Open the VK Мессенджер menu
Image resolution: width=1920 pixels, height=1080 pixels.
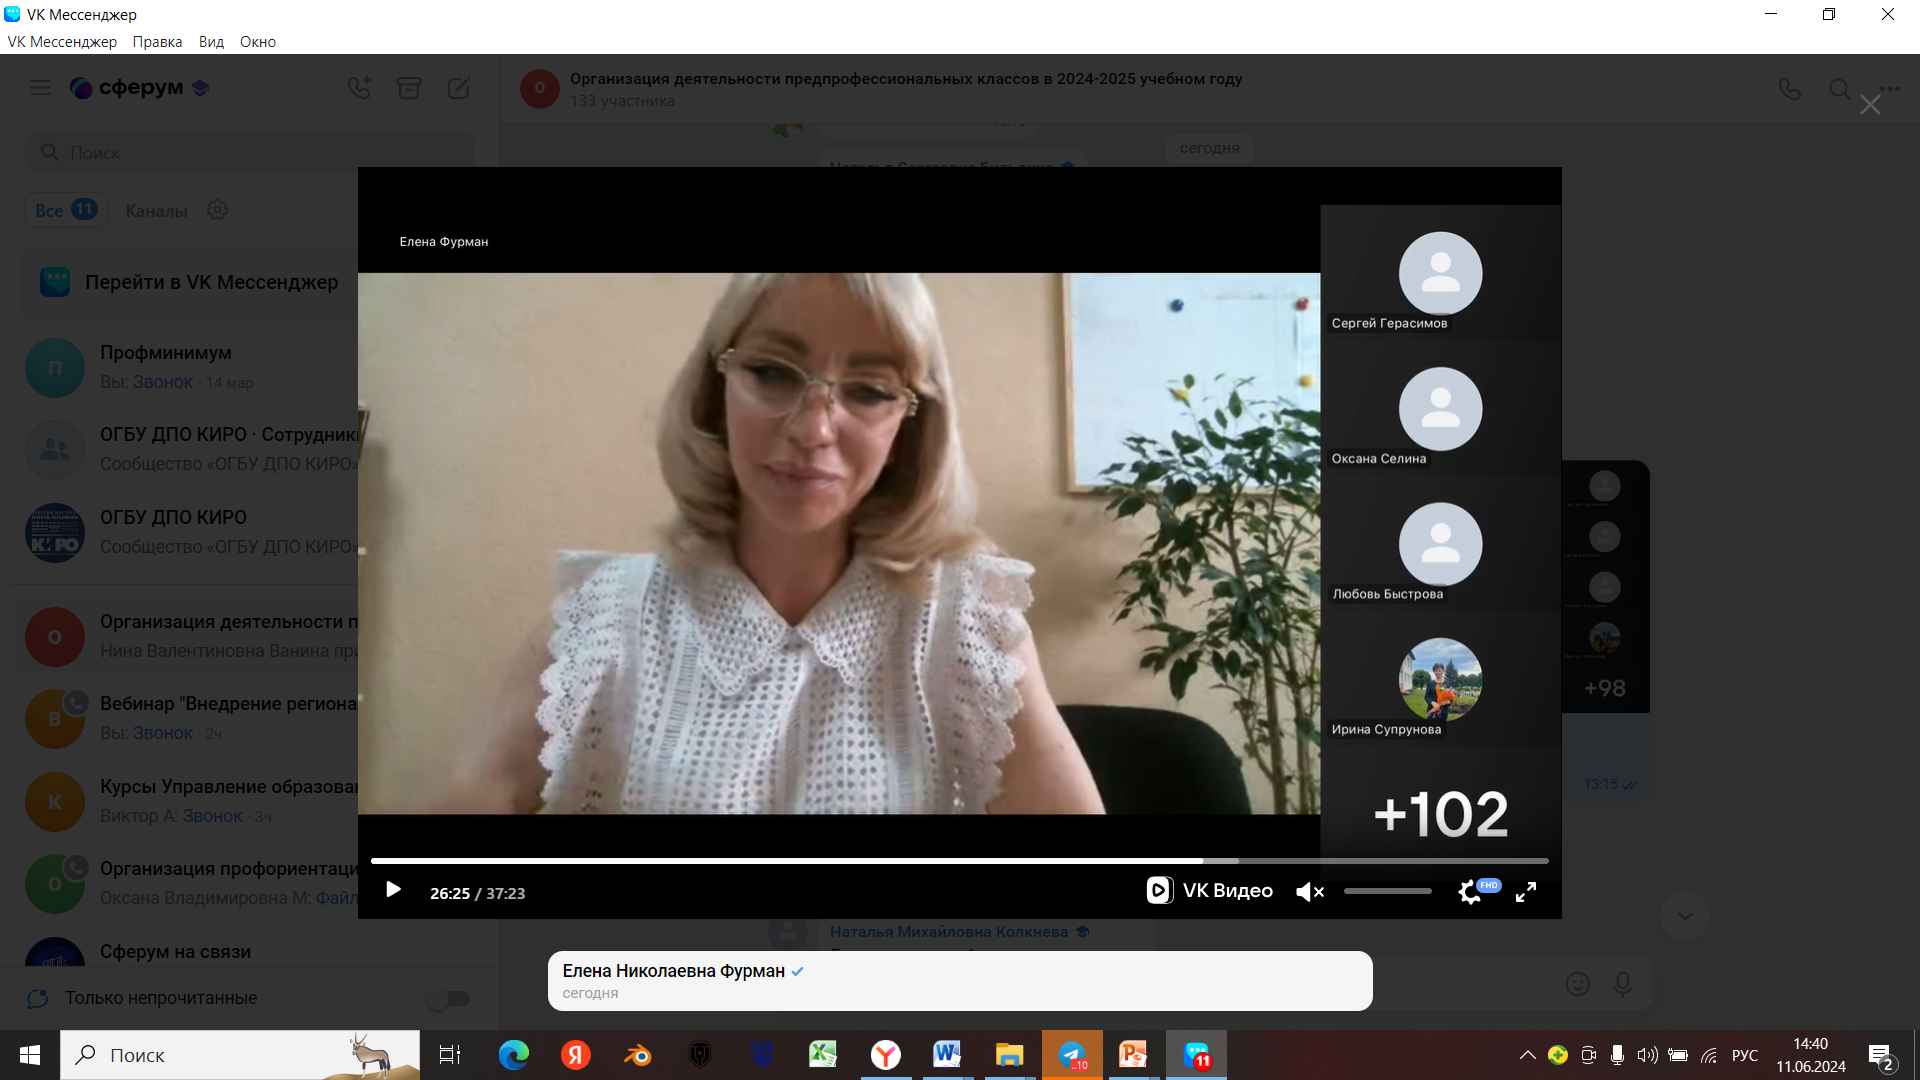coord(62,42)
